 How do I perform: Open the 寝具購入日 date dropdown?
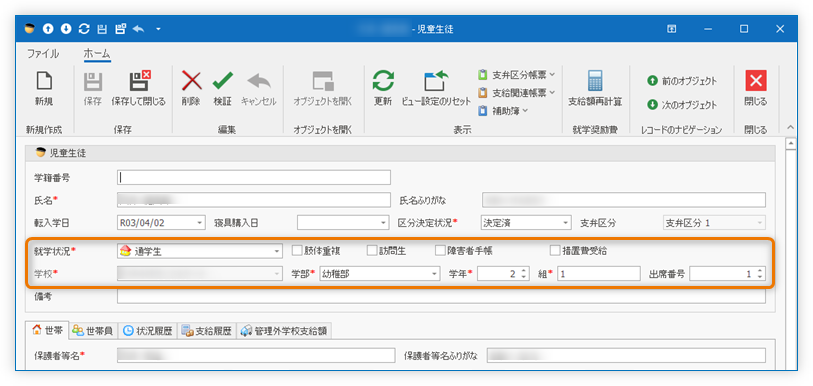point(383,223)
